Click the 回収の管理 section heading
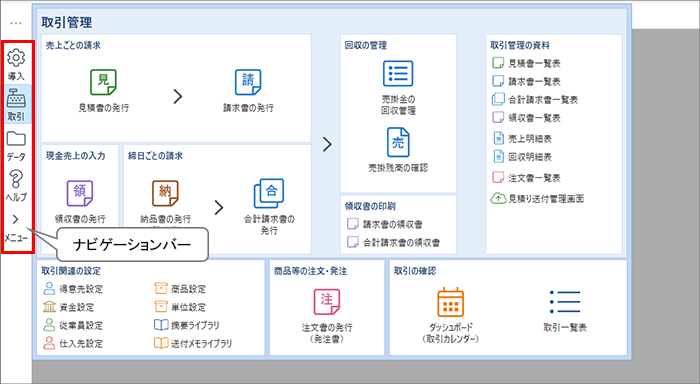 366,45
